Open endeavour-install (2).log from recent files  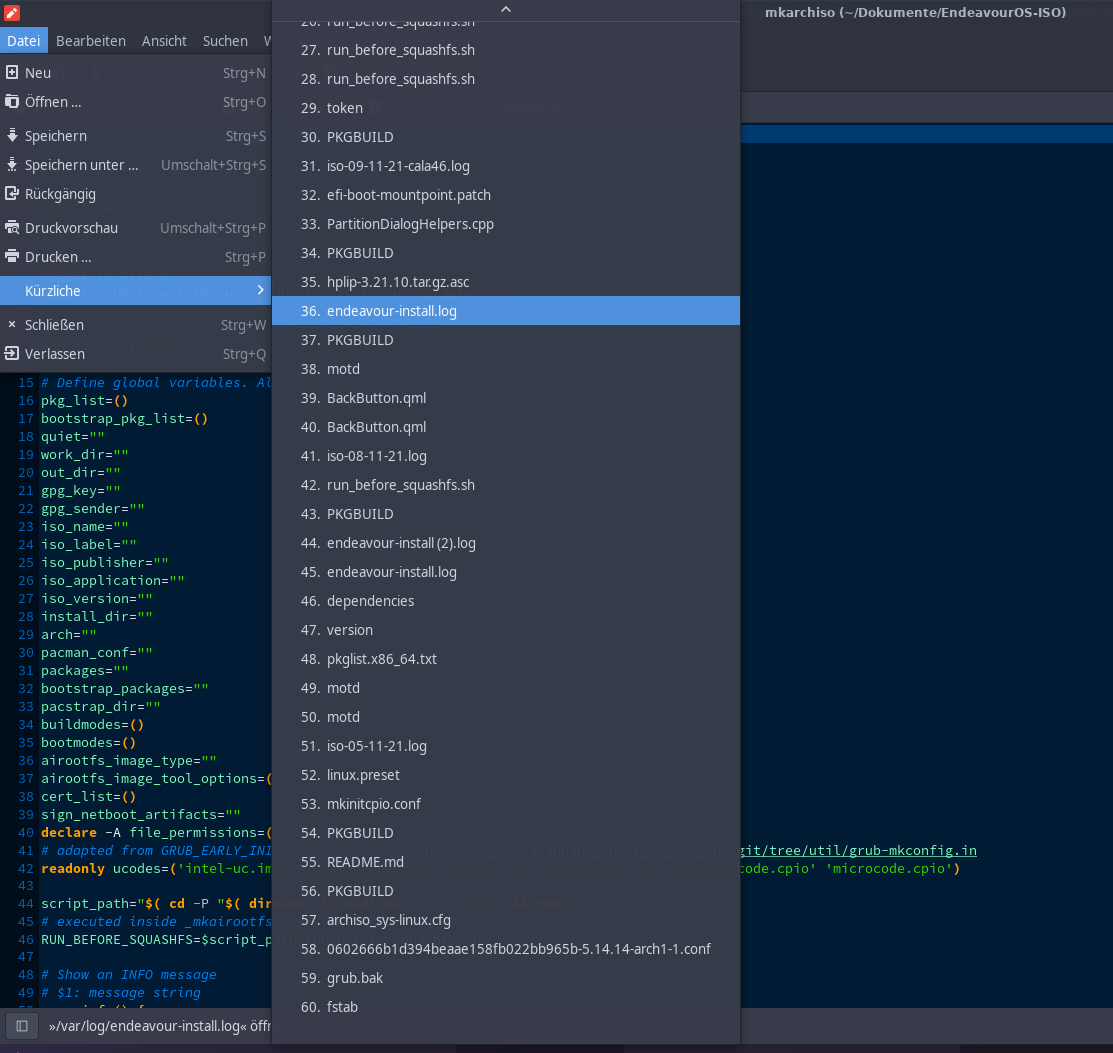pyautogui.click(x=505, y=543)
